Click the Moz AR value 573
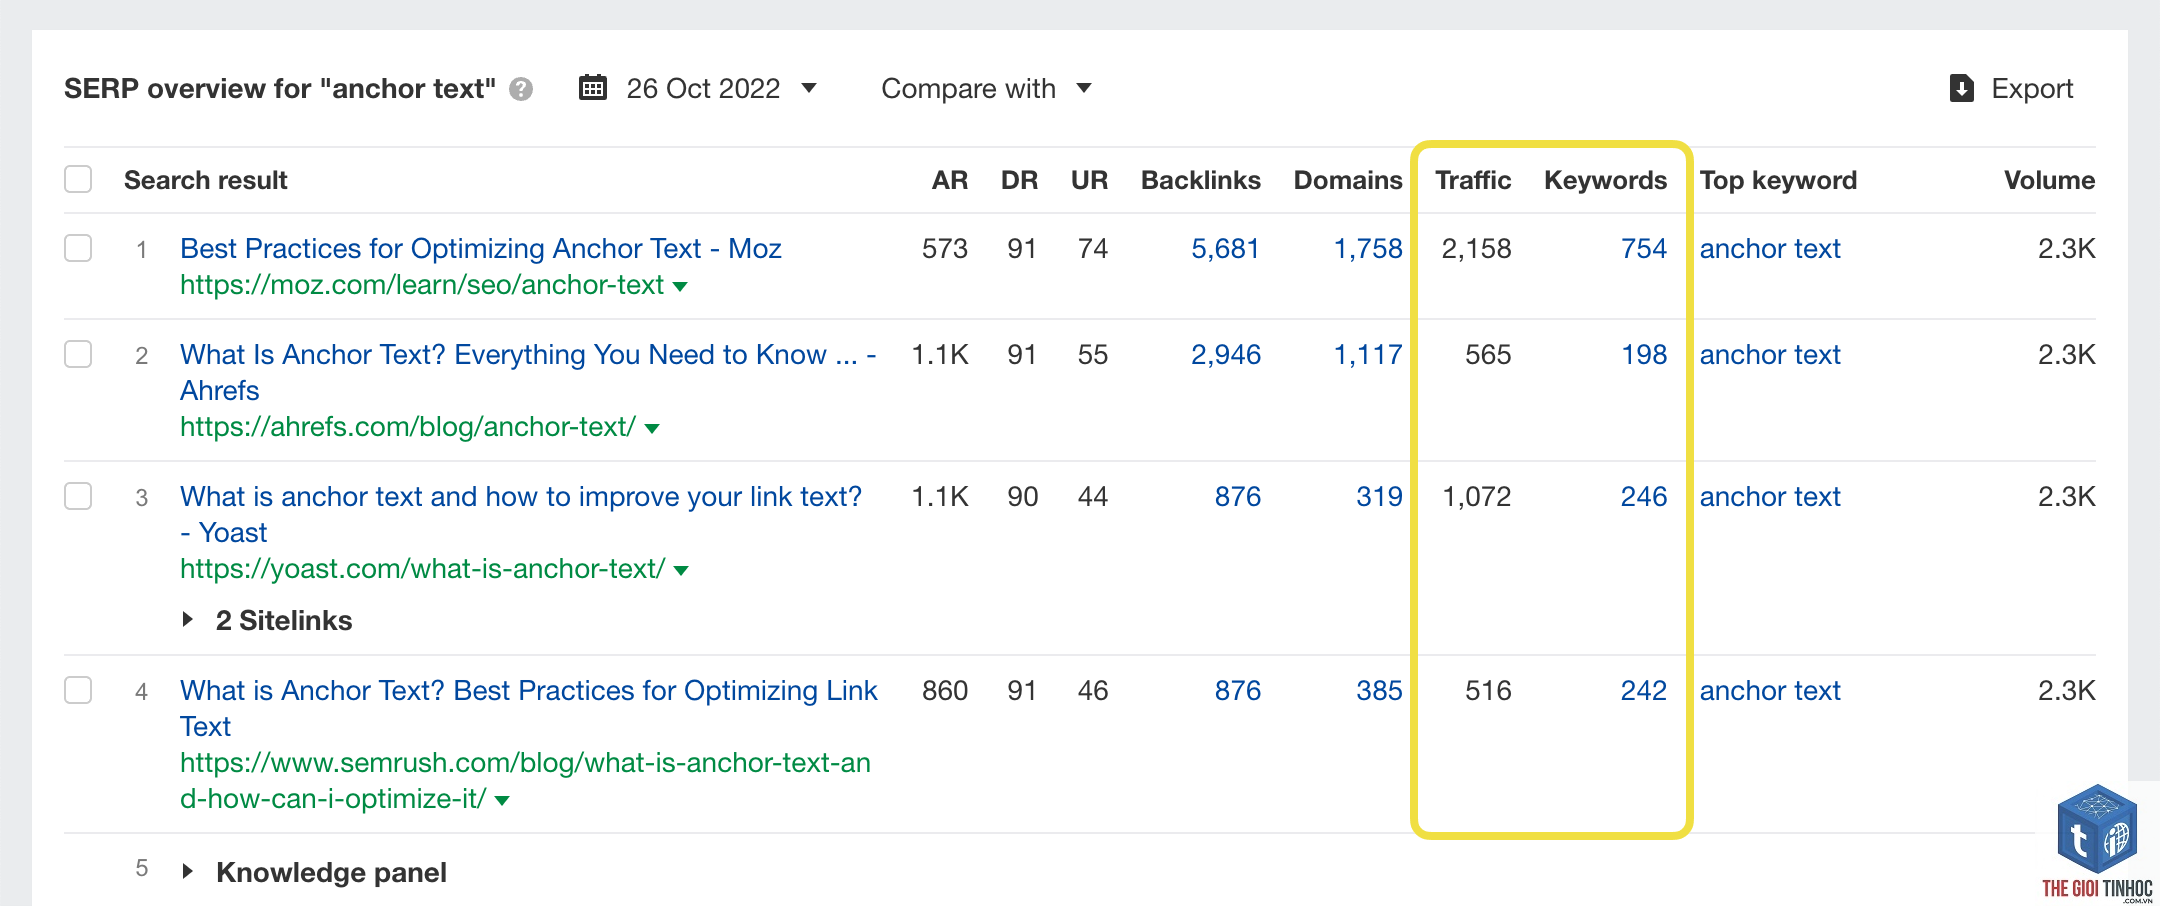Image resolution: width=2160 pixels, height=906 pixels. tap(945, 248)
